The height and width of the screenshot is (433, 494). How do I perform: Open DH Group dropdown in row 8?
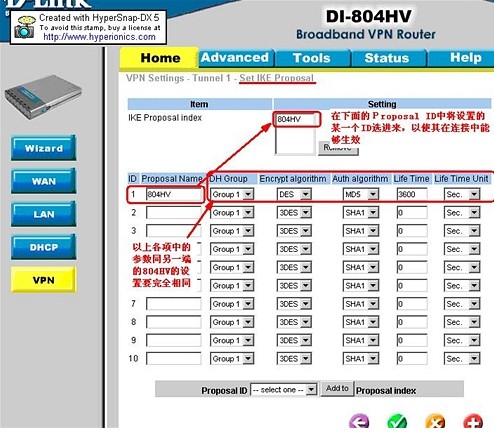point(232,322)
